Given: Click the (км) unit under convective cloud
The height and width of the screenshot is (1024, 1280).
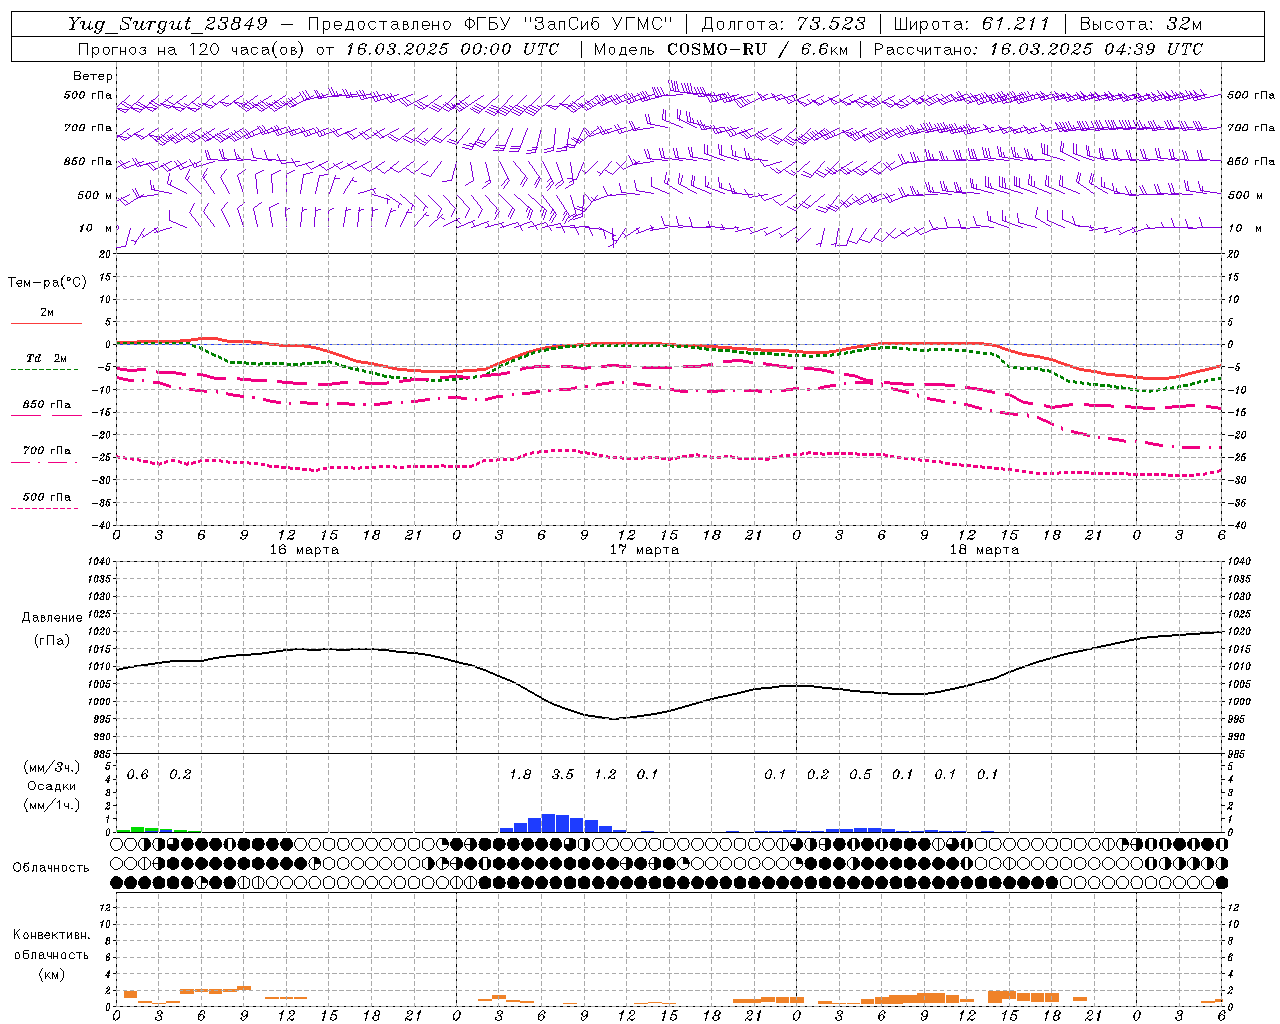Looking at the screenshot, I should click(52, 974).
